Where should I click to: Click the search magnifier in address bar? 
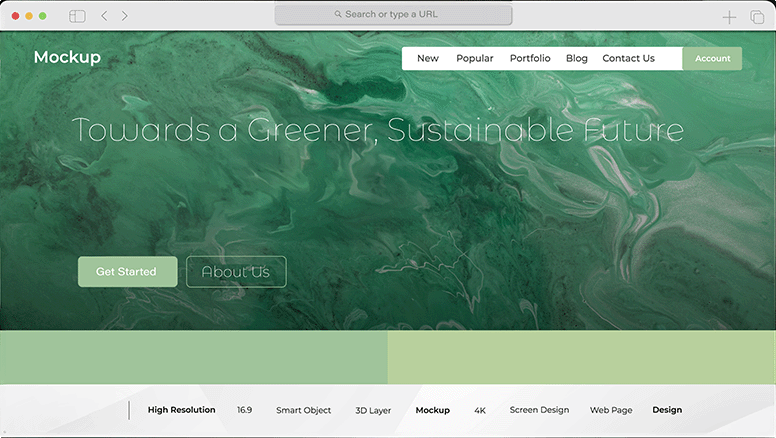(338, 14)
